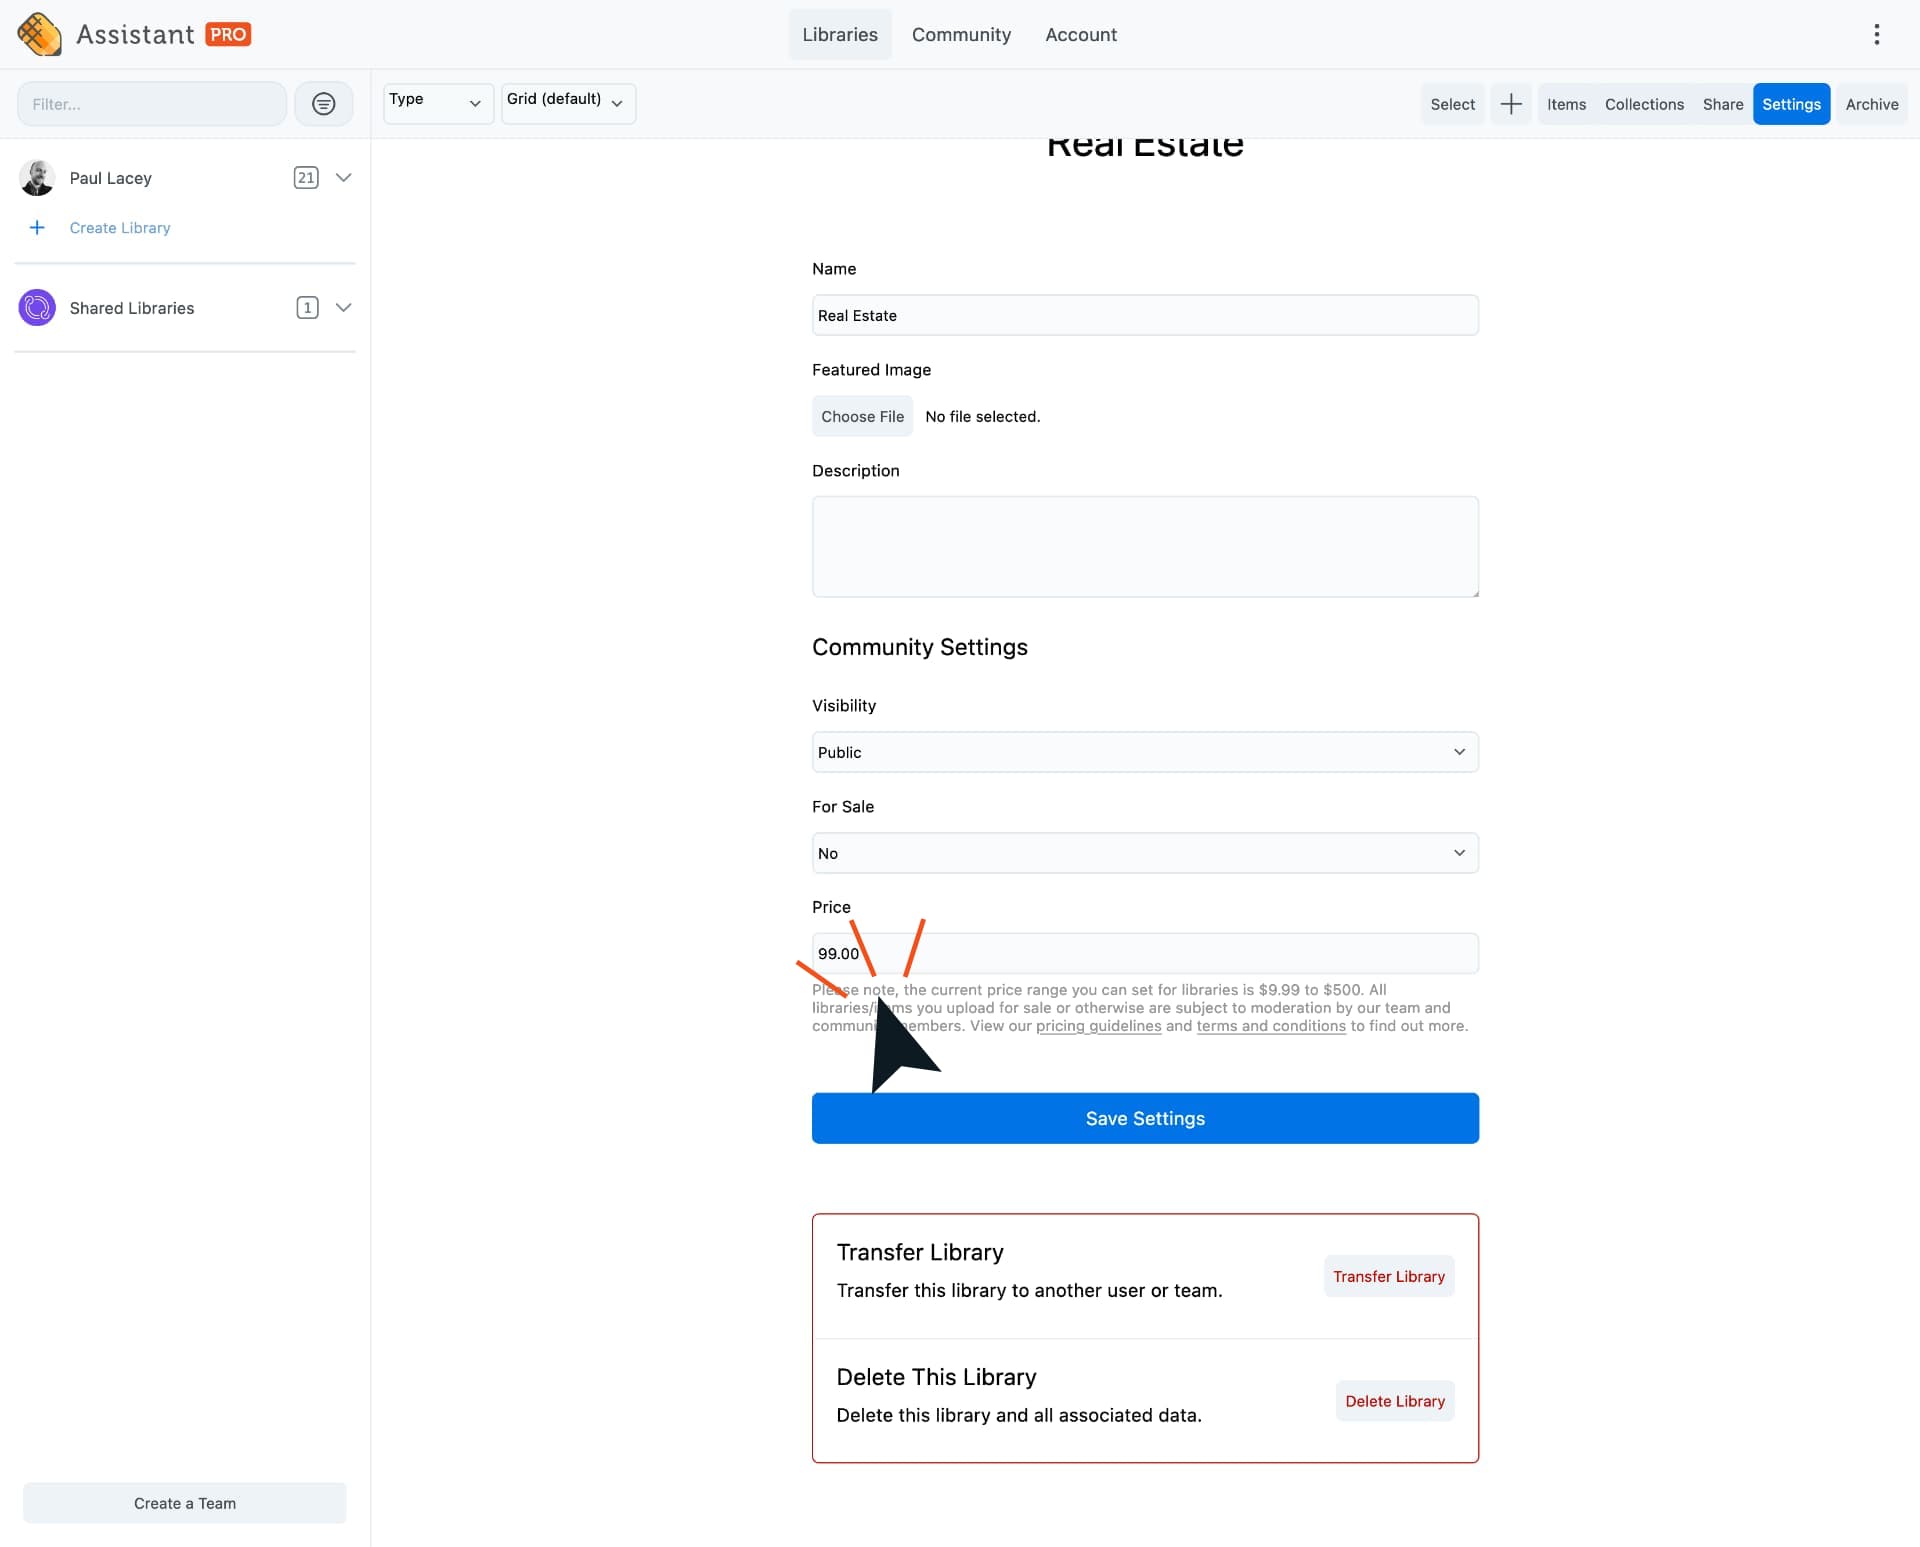Click the 21 count badge for Paul Lacey
1920x1547 pixels.
click(306, 178)
